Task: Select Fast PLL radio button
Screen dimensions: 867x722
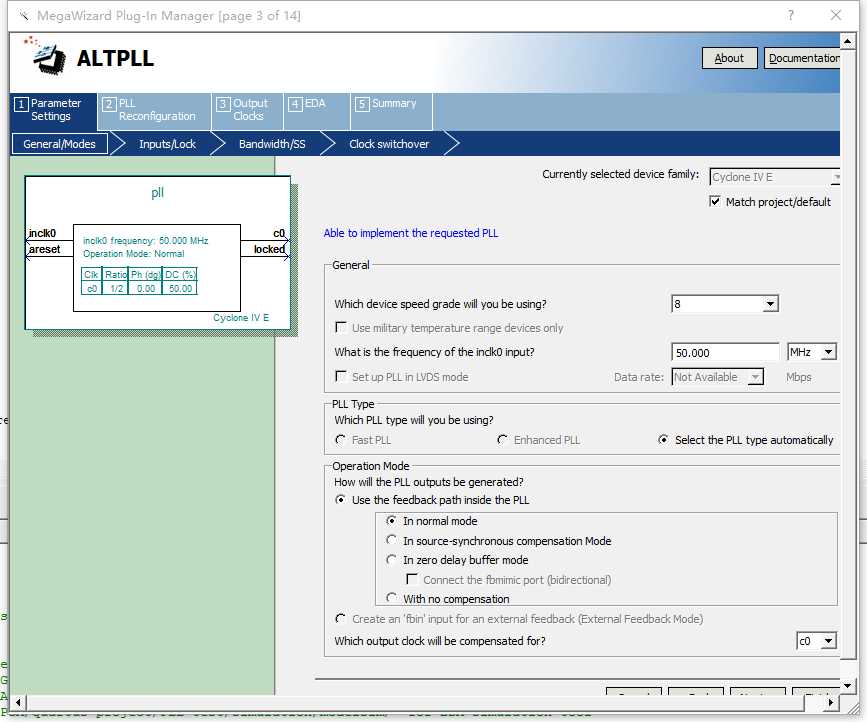Action: coord(341,440)
